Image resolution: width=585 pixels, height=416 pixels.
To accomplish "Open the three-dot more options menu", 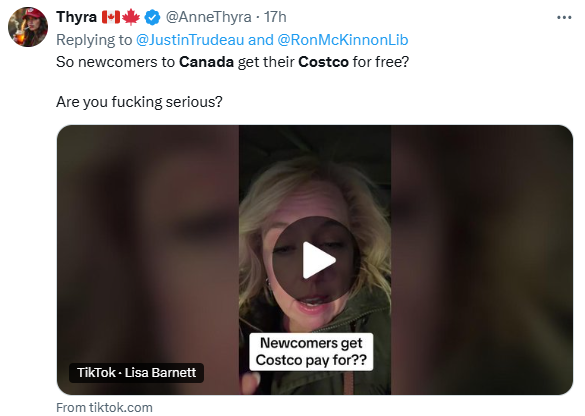I will 564,18.
